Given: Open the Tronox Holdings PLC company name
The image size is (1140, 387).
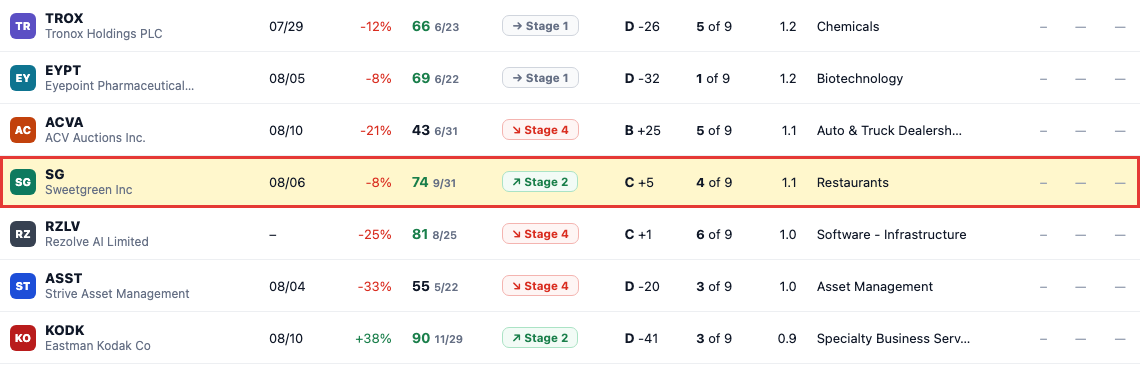Looking at the screenshot, I should (x=104, y=33).
